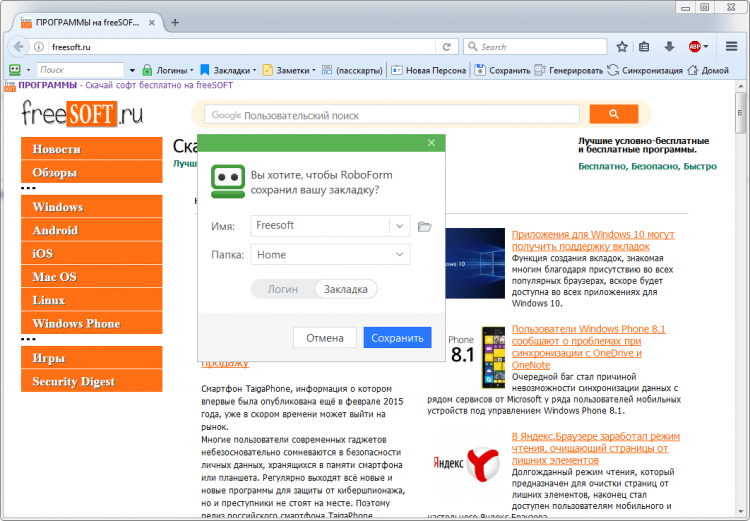Click scrollbar down arrow
750x521 pixels.
740,514
